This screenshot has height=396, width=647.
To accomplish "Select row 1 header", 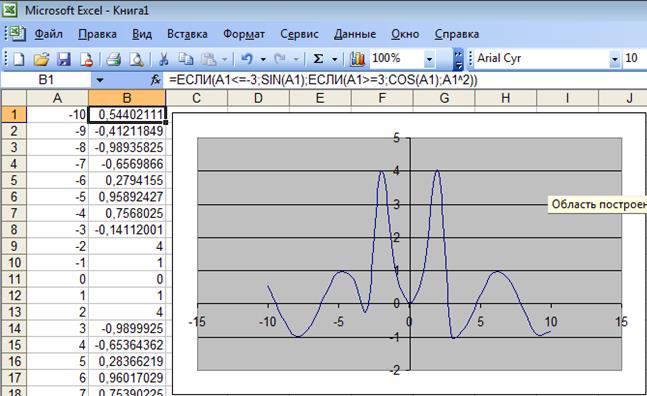I will tap(14, 114).
